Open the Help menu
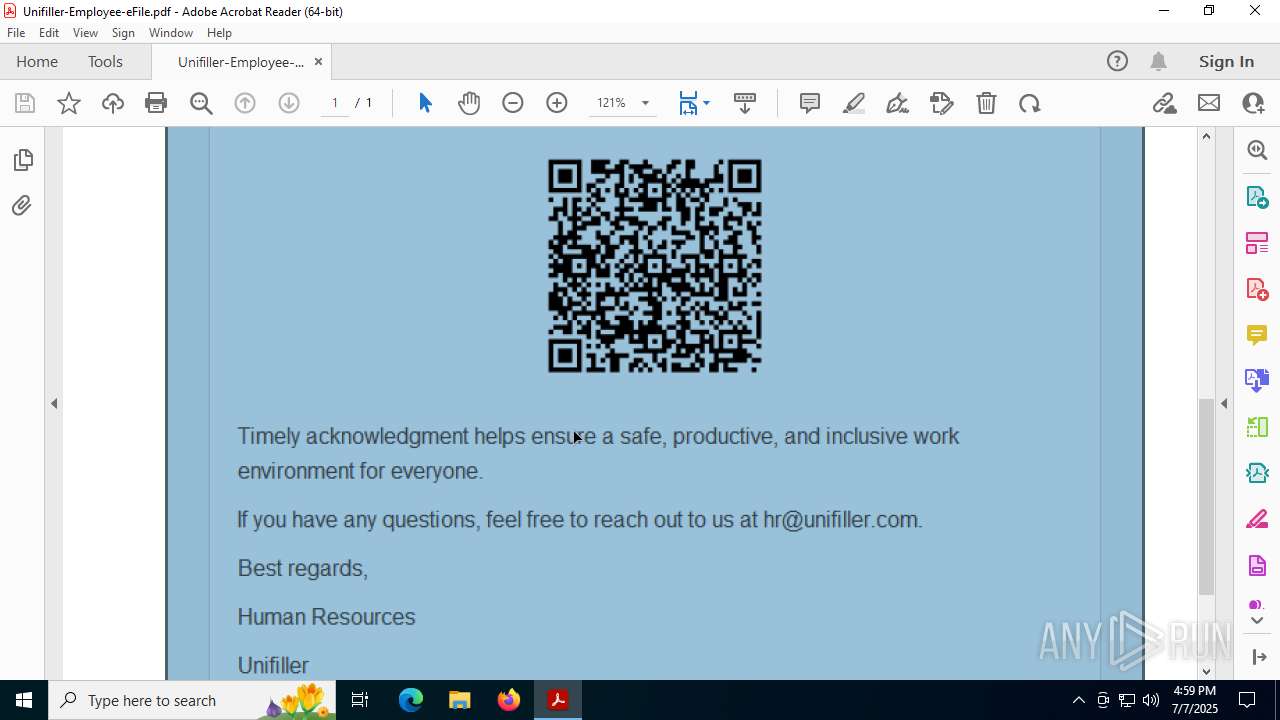 (x=219, y=33)
